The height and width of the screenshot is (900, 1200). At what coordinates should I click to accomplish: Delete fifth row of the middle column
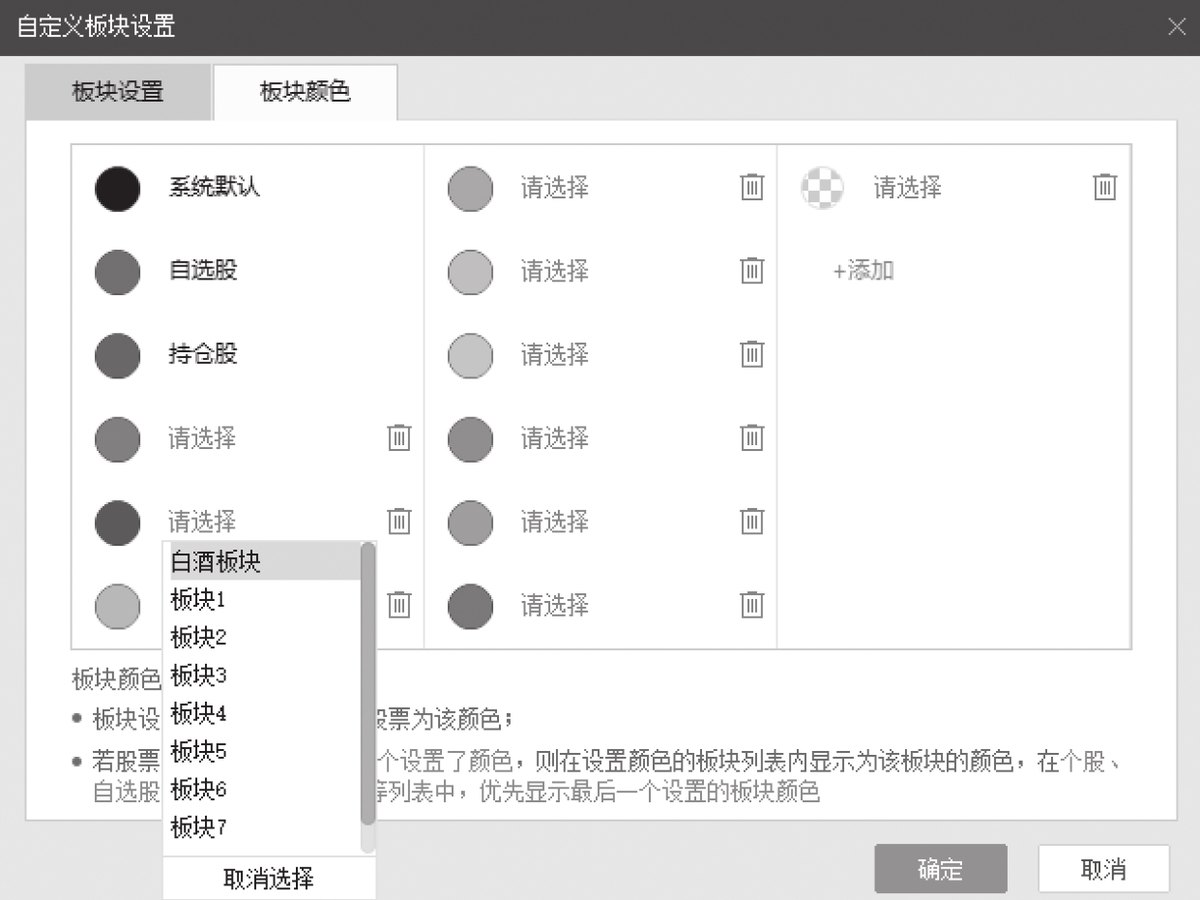752,521
